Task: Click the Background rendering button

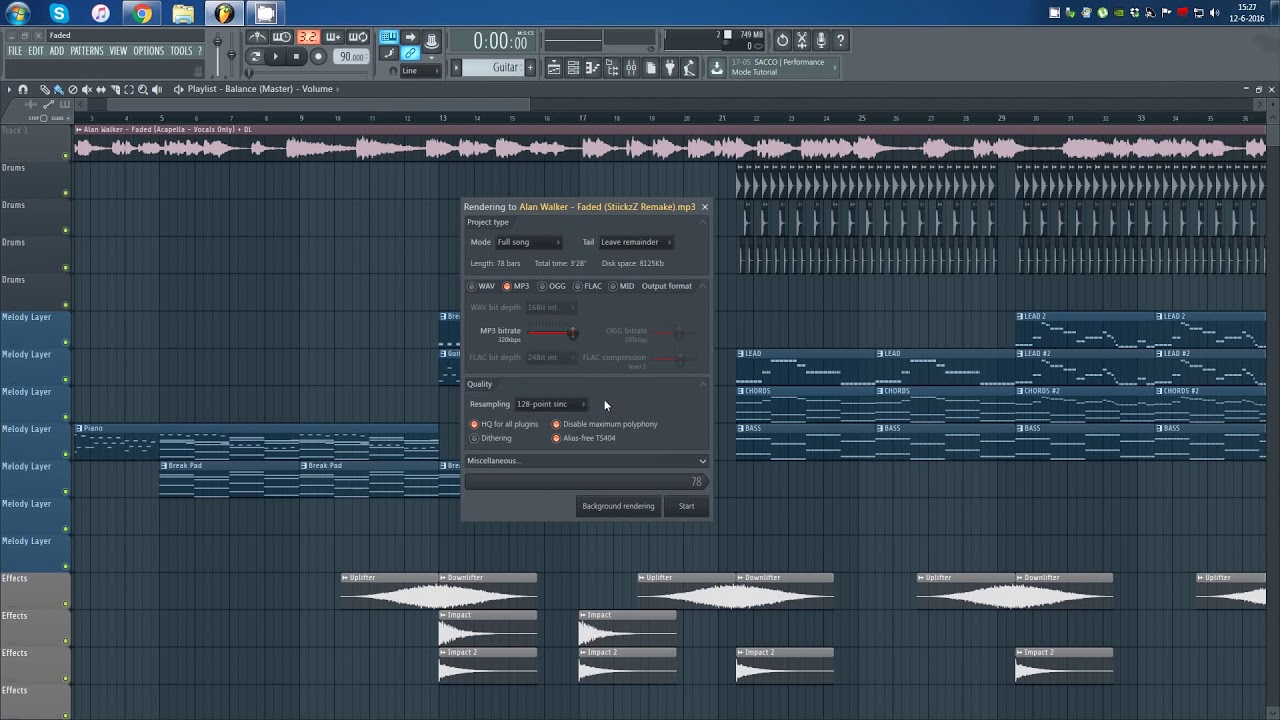Action: (618, 506)
